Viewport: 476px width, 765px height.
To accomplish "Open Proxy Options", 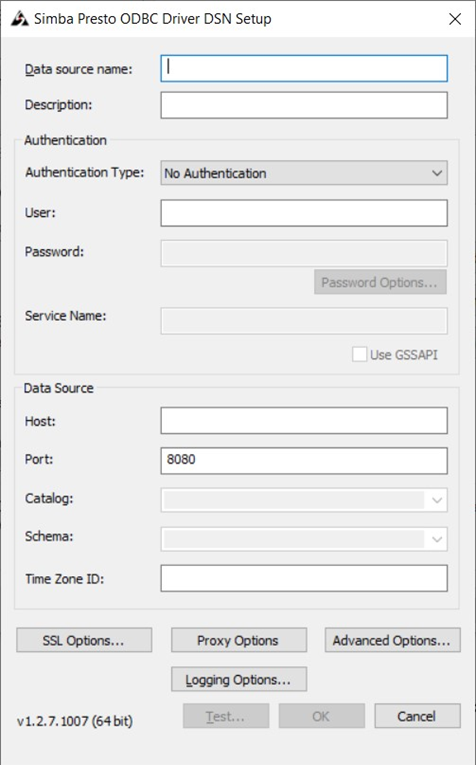I will pyautogui.click(x=239, y=640).
